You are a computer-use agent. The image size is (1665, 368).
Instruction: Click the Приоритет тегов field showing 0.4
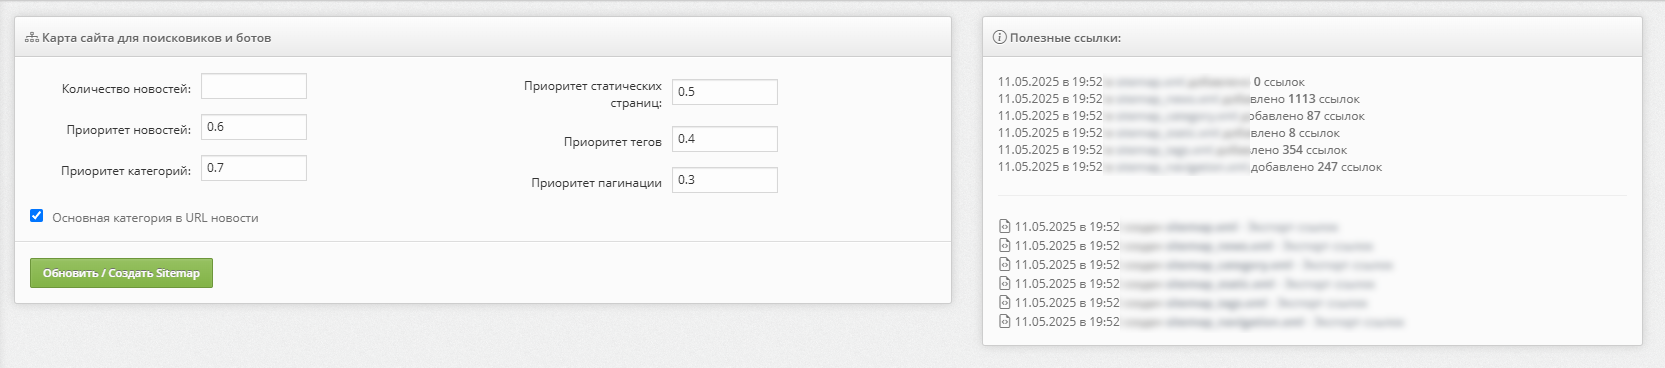click(x=725, y=139)
